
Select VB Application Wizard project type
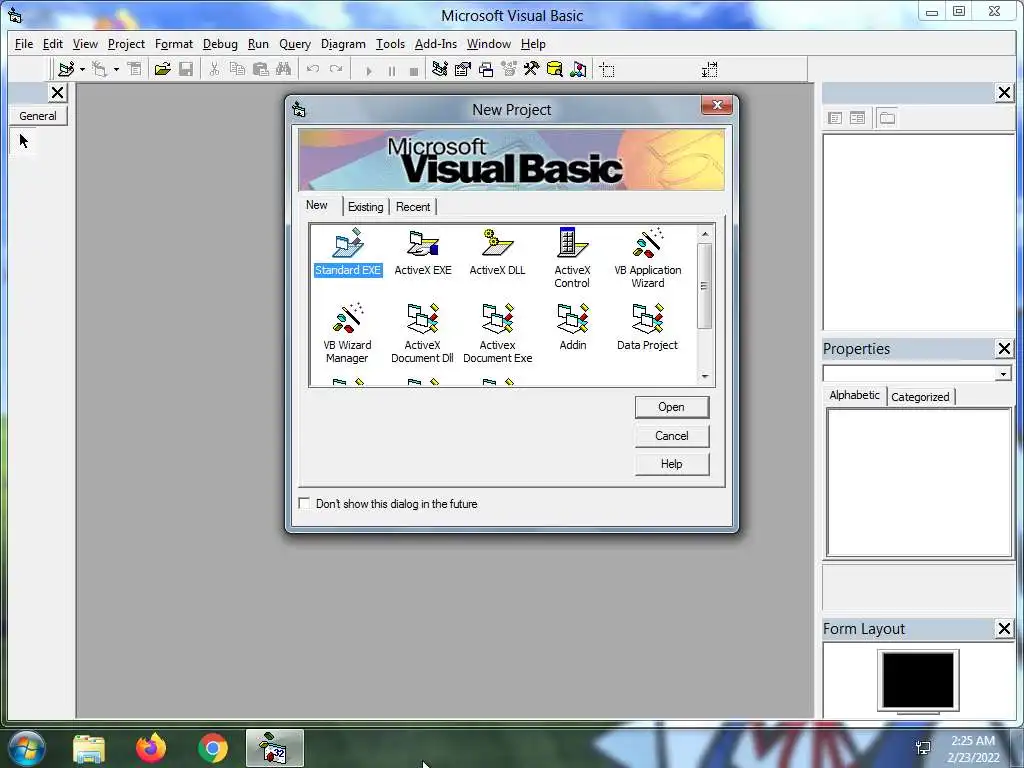[x=647, y=258]
